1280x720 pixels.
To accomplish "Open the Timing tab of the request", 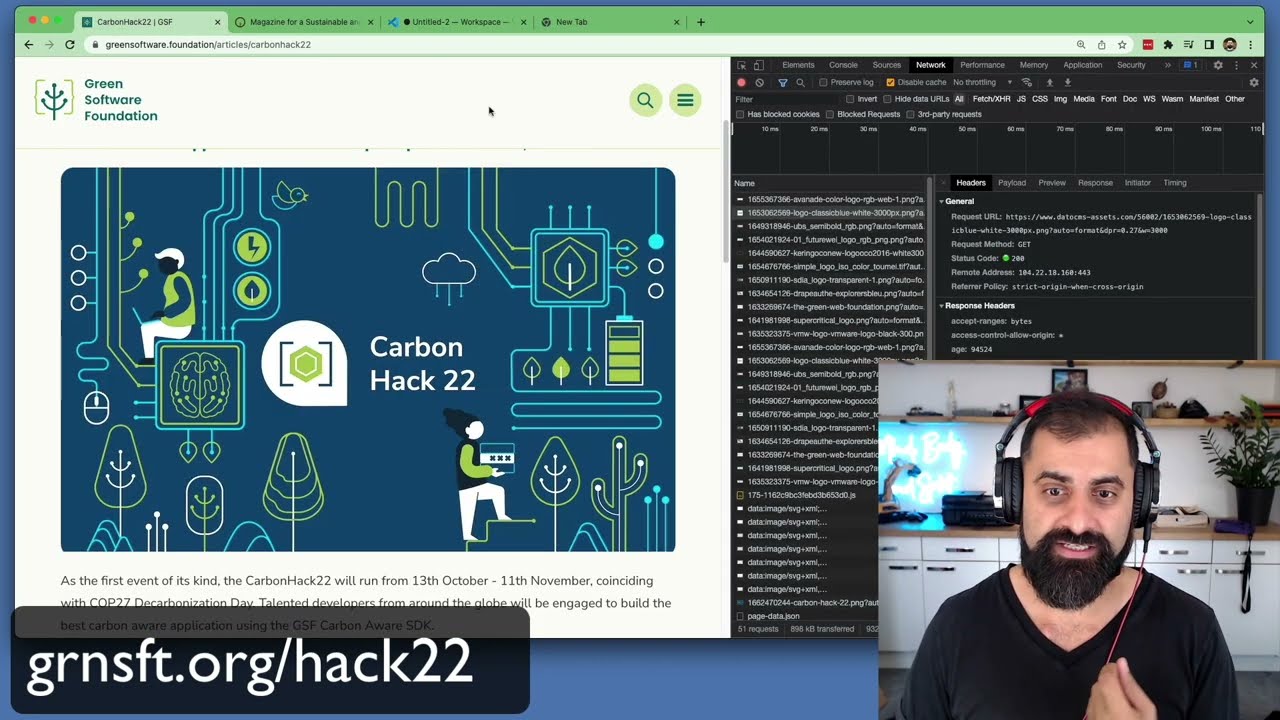I will (1174, 183).
